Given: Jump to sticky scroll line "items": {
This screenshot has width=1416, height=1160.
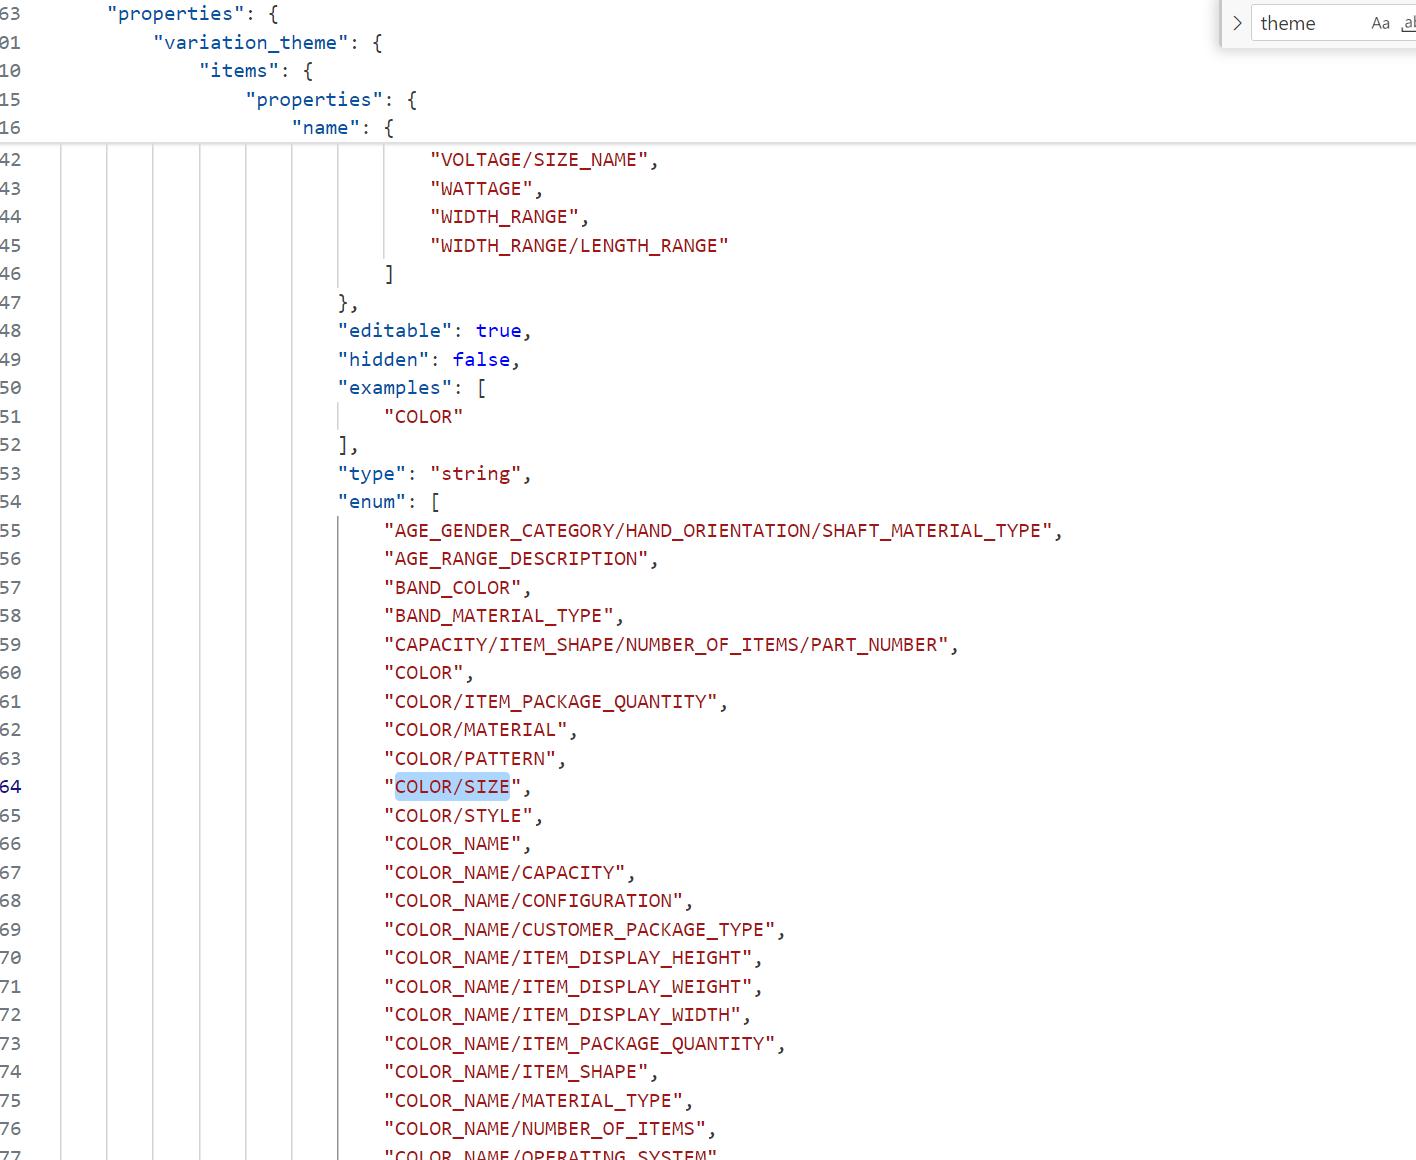Looking at the screenshot, I should (x=256, y=71).
